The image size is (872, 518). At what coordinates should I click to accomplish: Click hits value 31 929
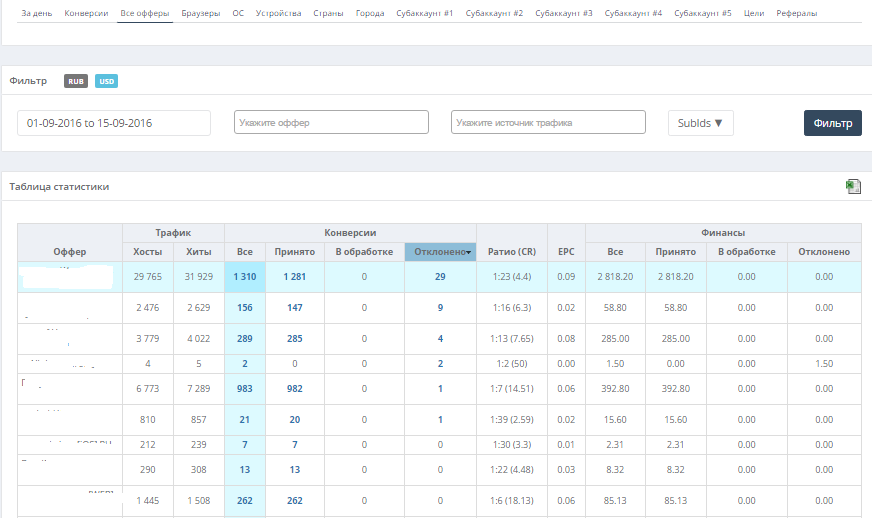pyautogui.click(x=199, y=277)
